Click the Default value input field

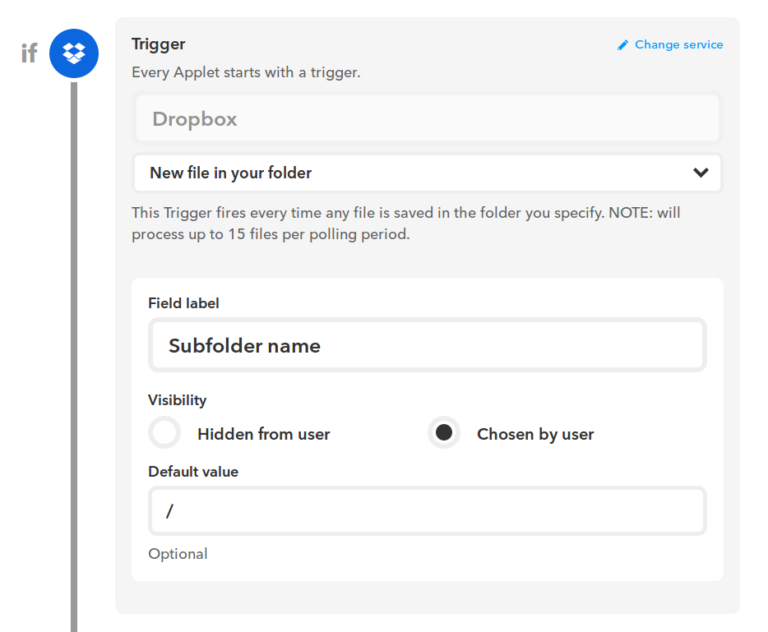[x=427, y=511]
